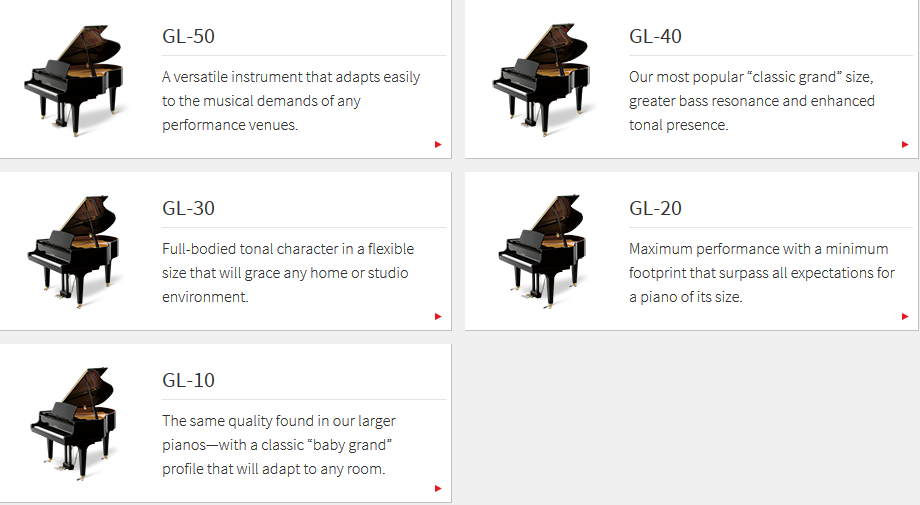Open the GL-50 grand piano image
The width and height of the screenshot is (920, 505).
pos(74,80)
